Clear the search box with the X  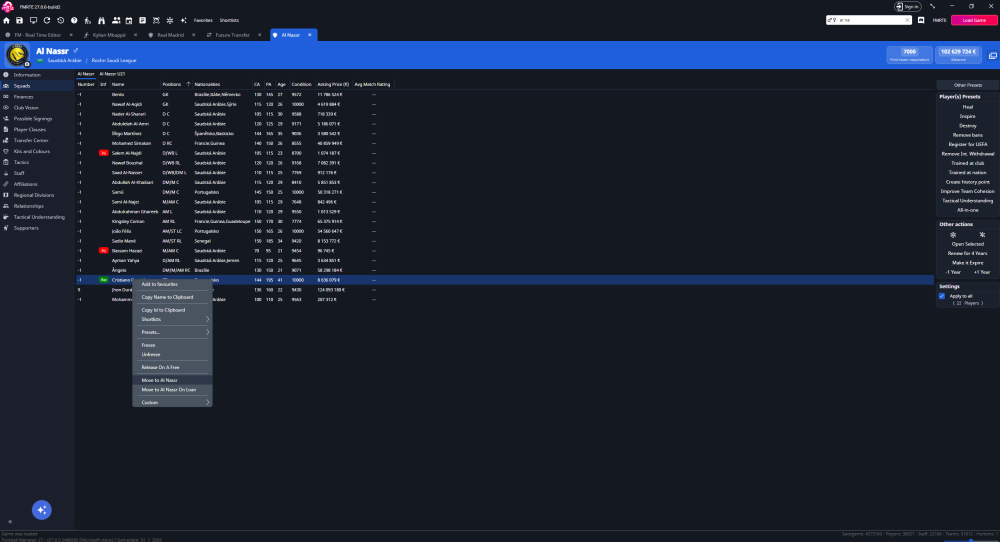908,20
